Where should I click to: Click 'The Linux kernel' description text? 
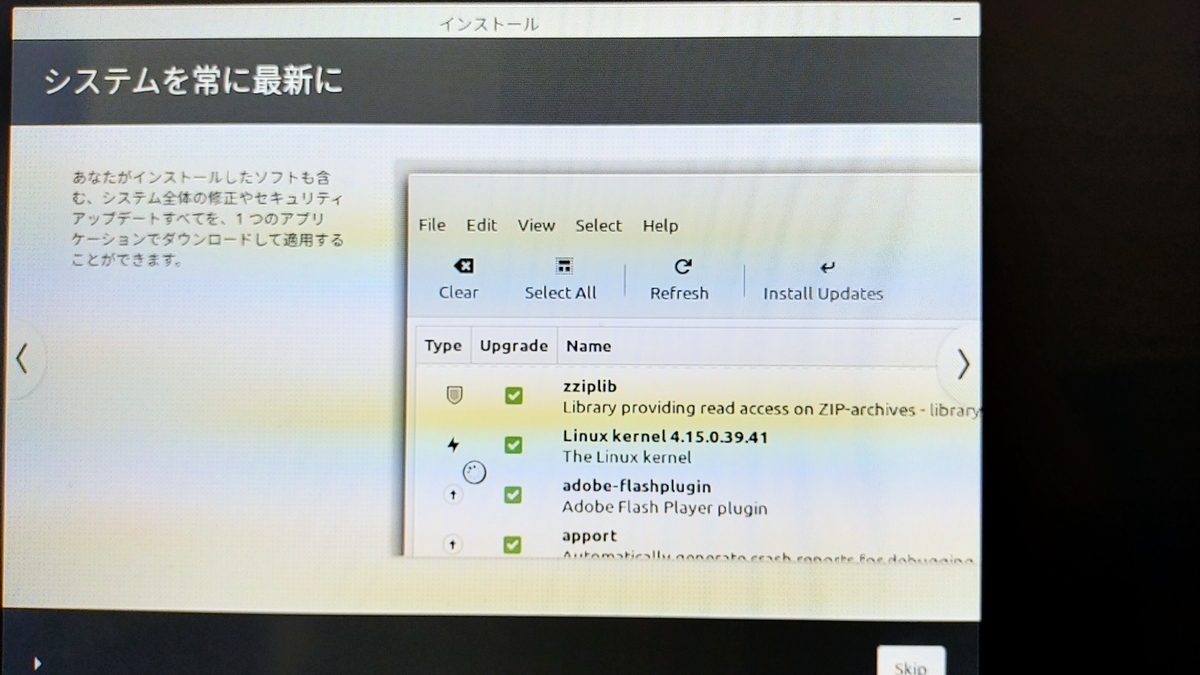[x=627, y=457]
